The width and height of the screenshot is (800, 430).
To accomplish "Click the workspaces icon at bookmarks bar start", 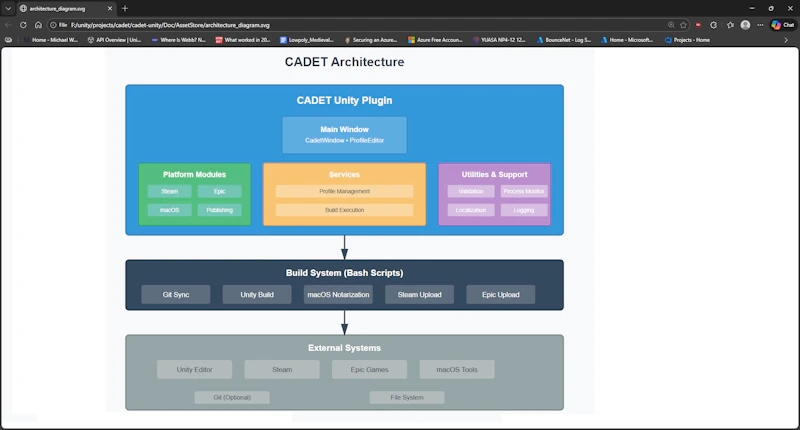I will click(x=8, y=40).
